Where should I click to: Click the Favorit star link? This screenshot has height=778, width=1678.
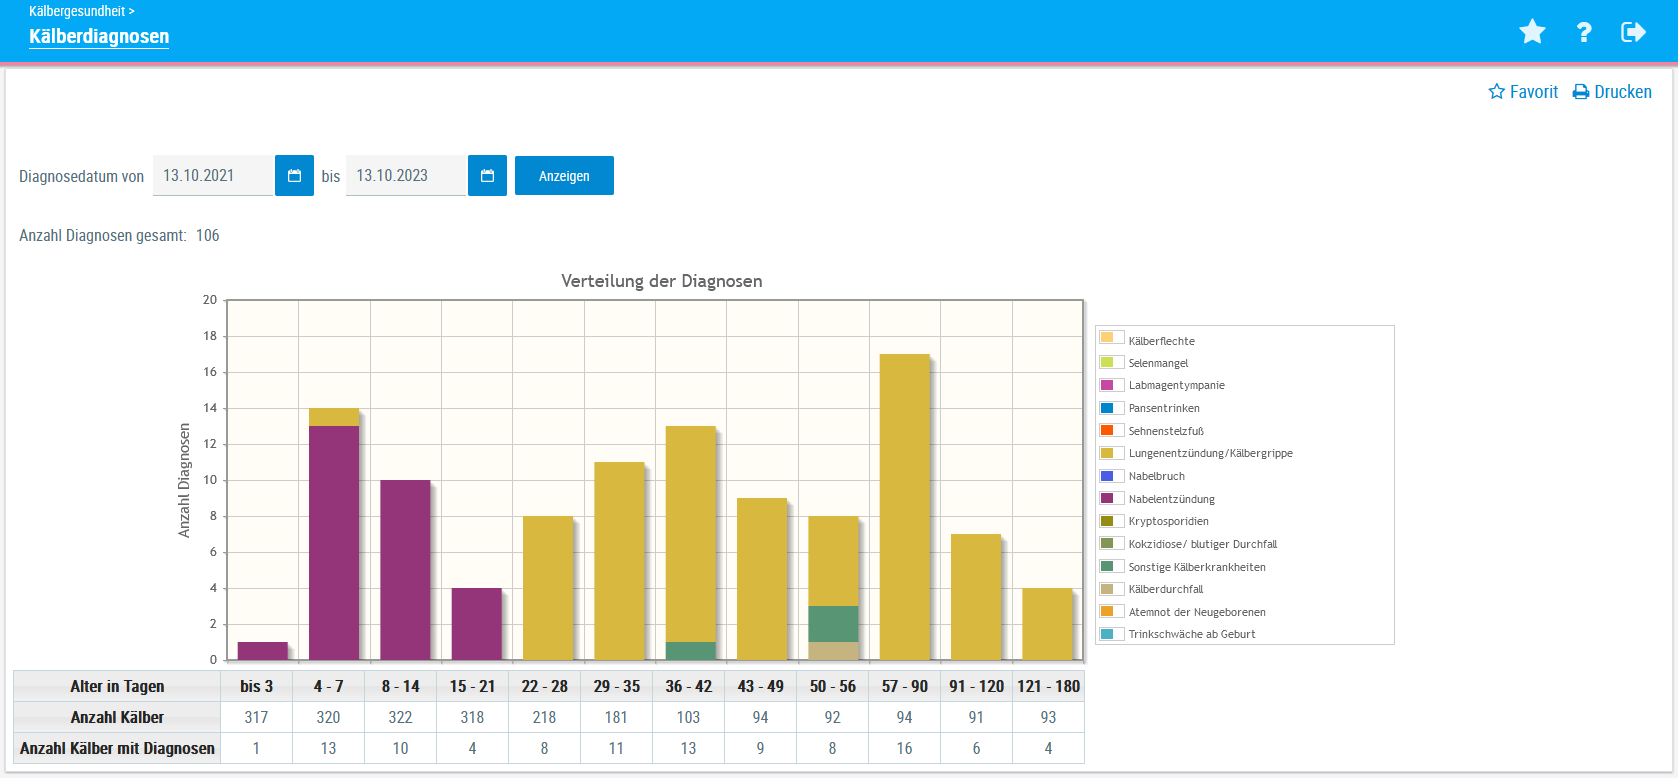point(1523,92)
